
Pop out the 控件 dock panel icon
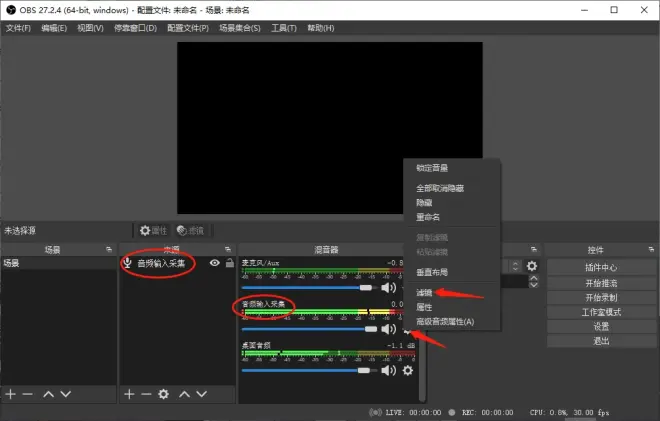pos(651,250)
